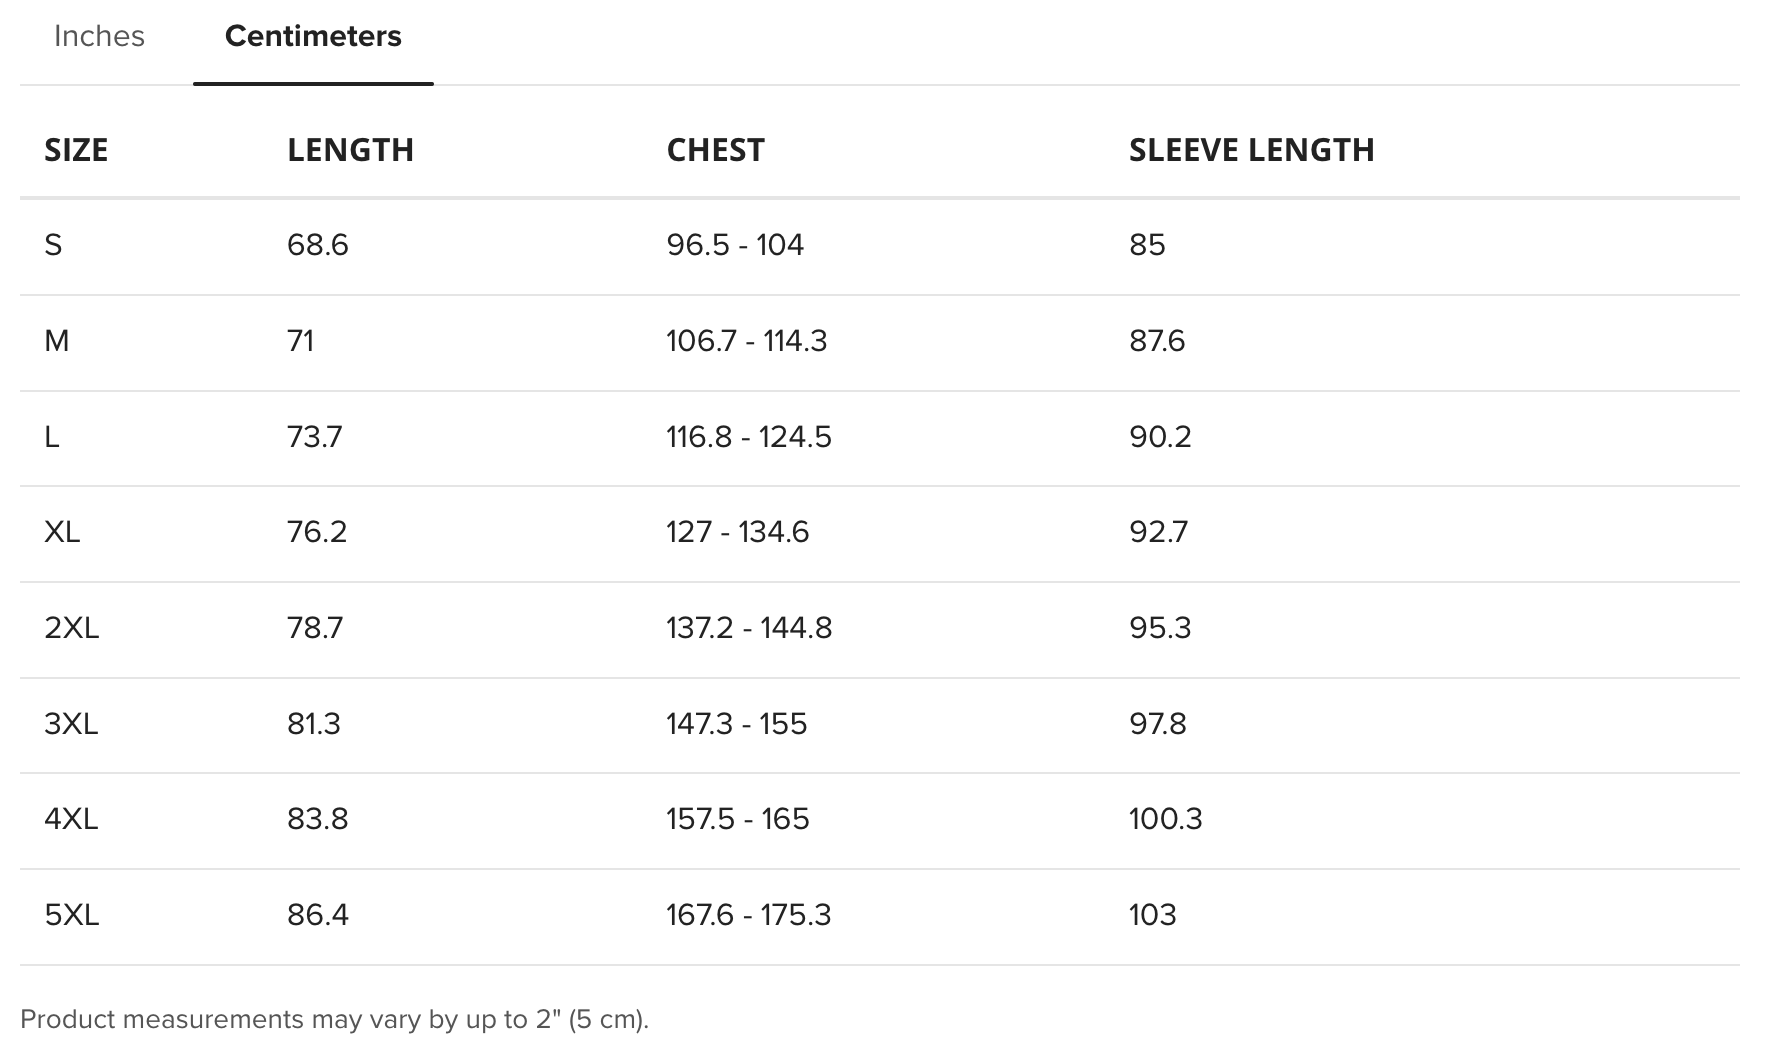Select the Centimeters tab
1766x1058 pixels.
point(313,36)
